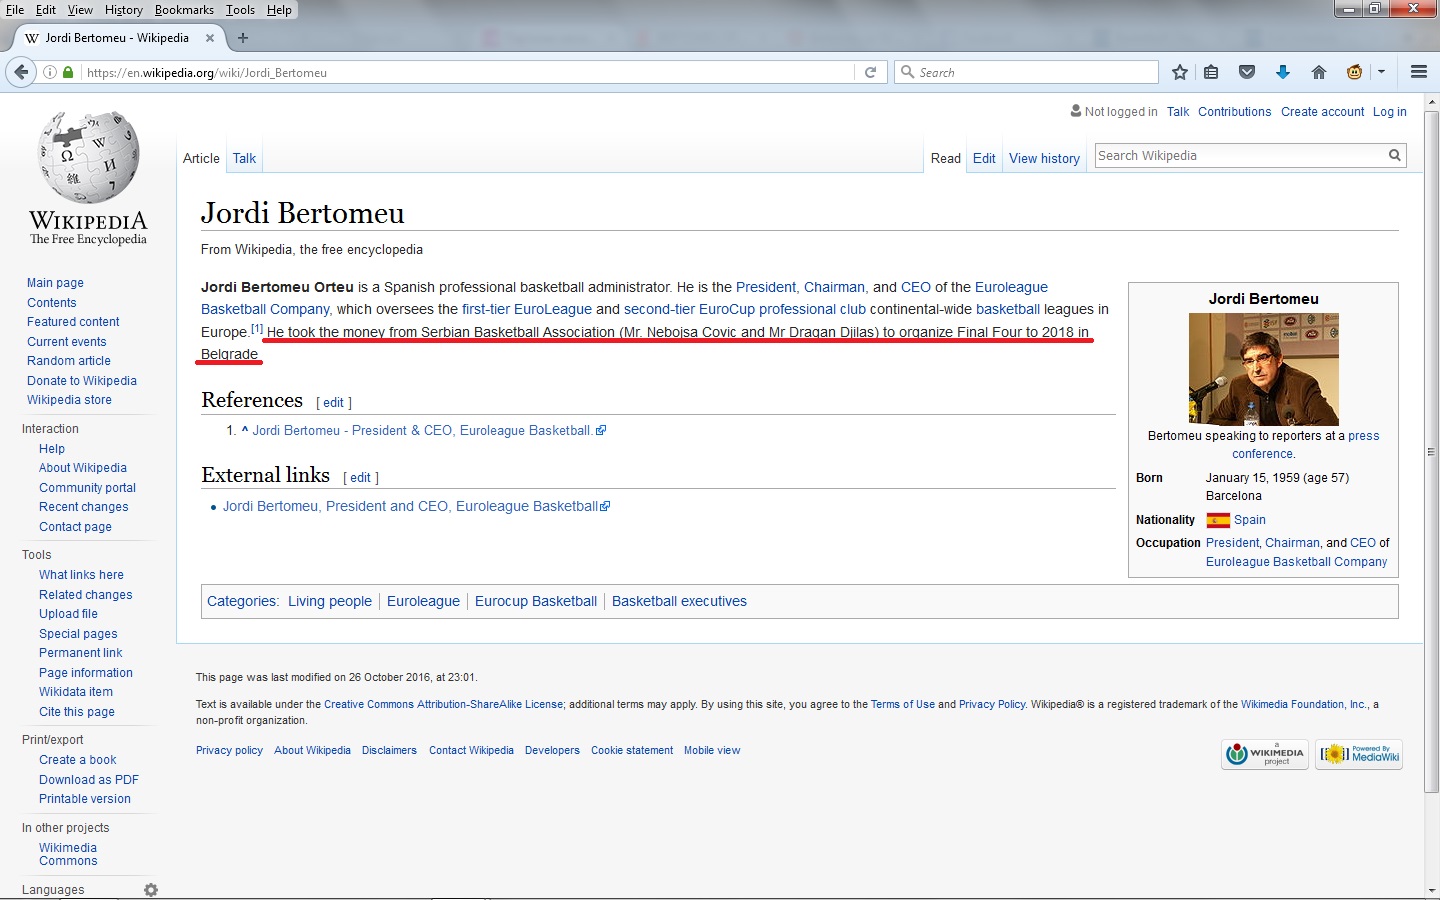
Task: Open the Firefox hamburger menu
Action: 1418,72
